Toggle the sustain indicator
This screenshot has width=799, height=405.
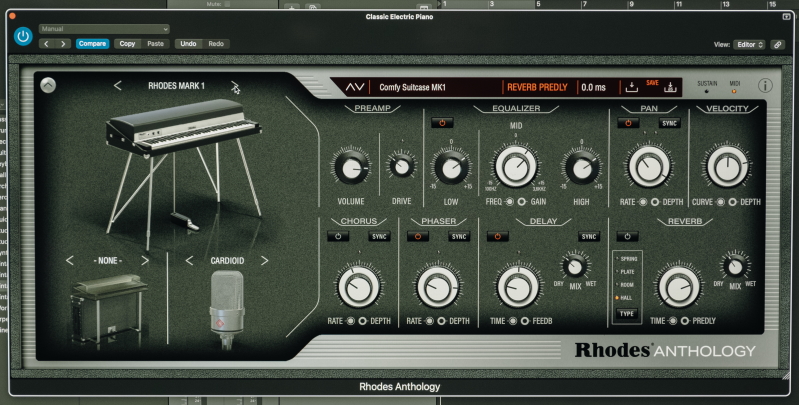707,92
